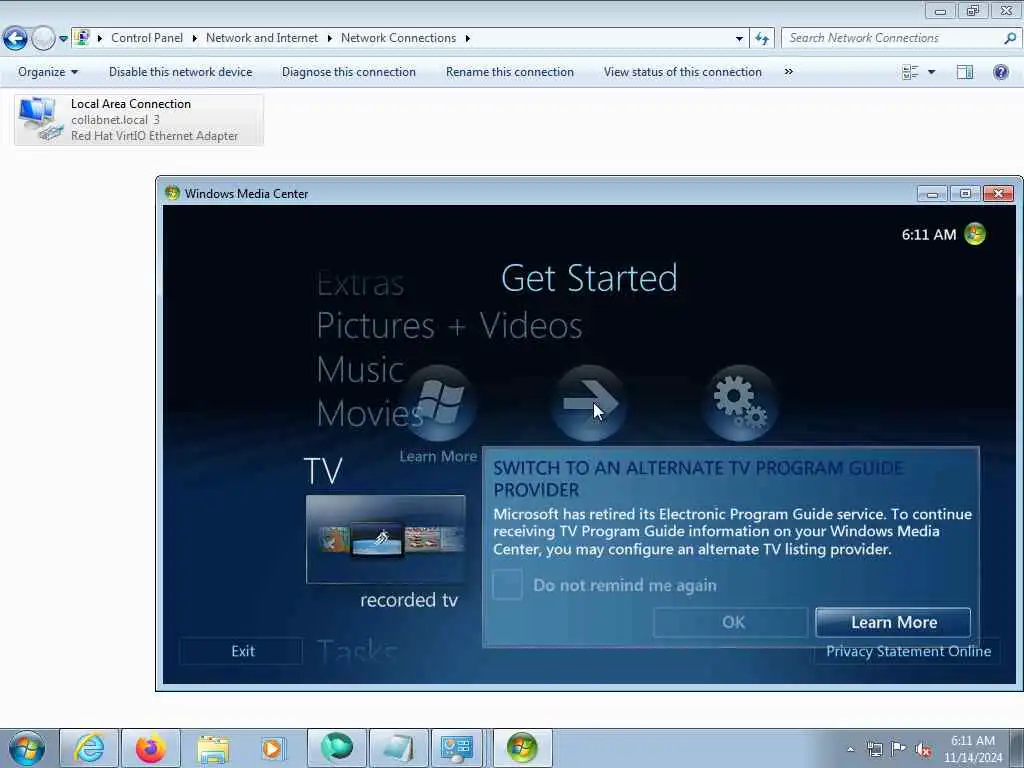1024x768 pixels.
Task: Click the green Media Center logo beside clock
Action: [975, 234]
